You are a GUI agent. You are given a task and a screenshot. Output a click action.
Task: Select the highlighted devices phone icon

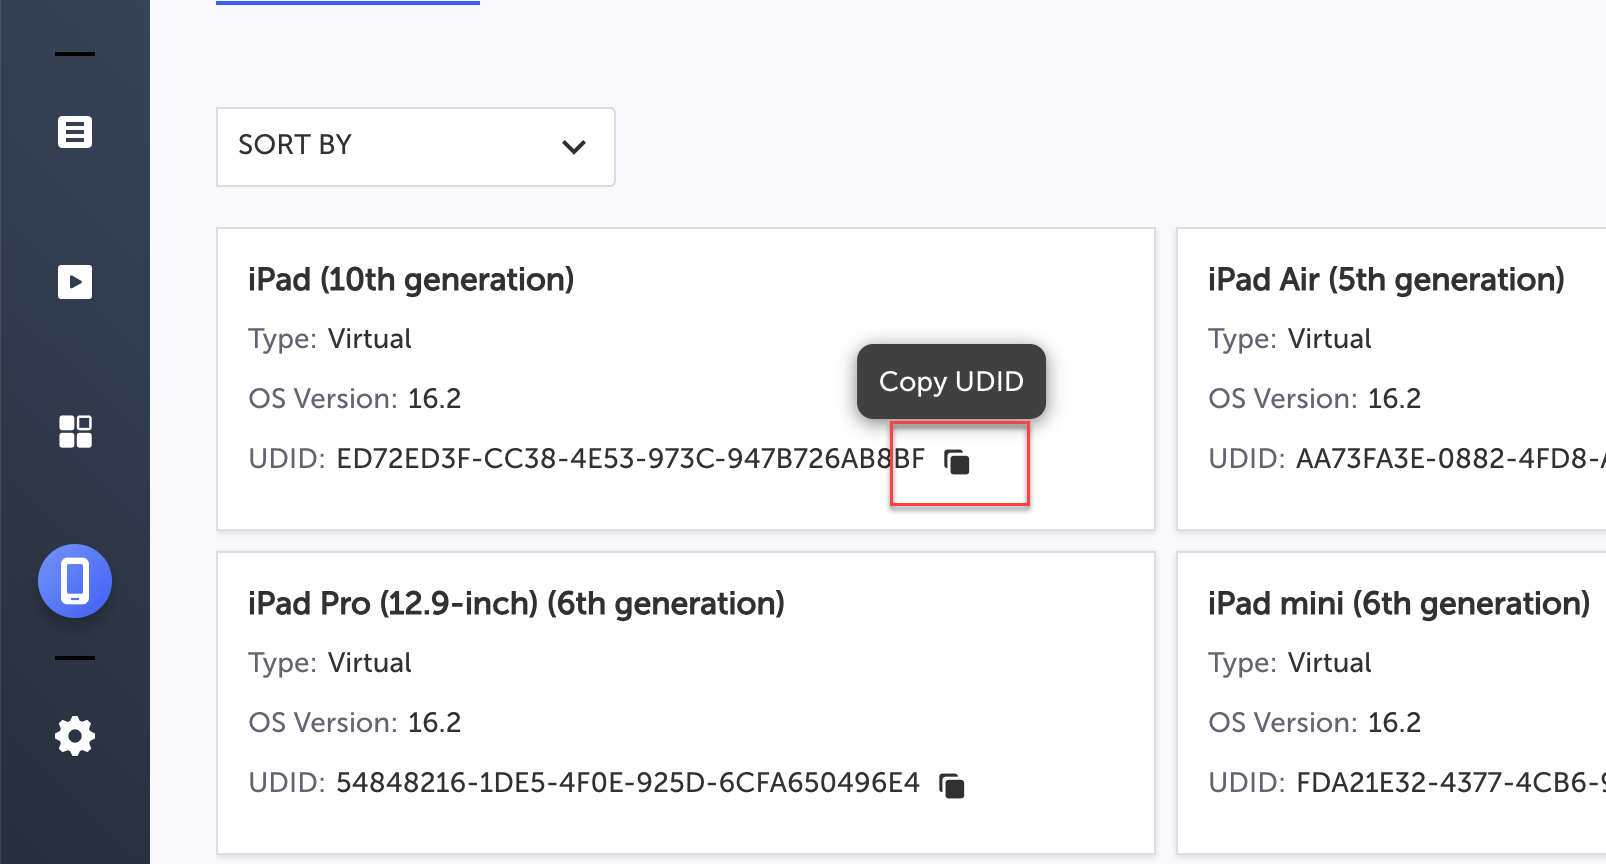click(x=75, y=581)
